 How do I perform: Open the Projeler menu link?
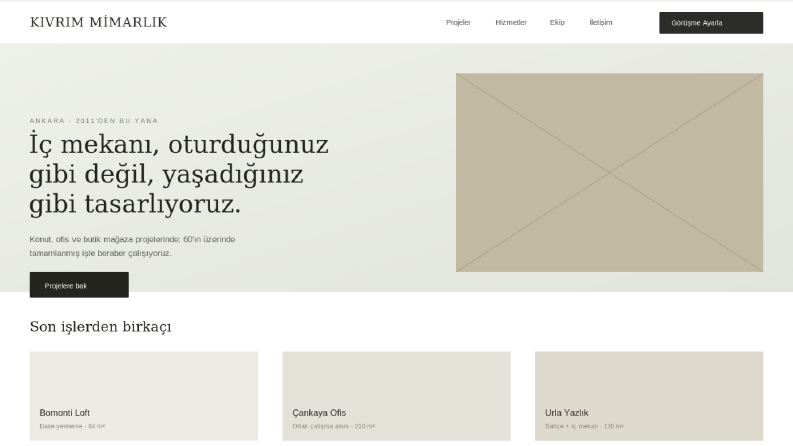[x=458, y=22]
